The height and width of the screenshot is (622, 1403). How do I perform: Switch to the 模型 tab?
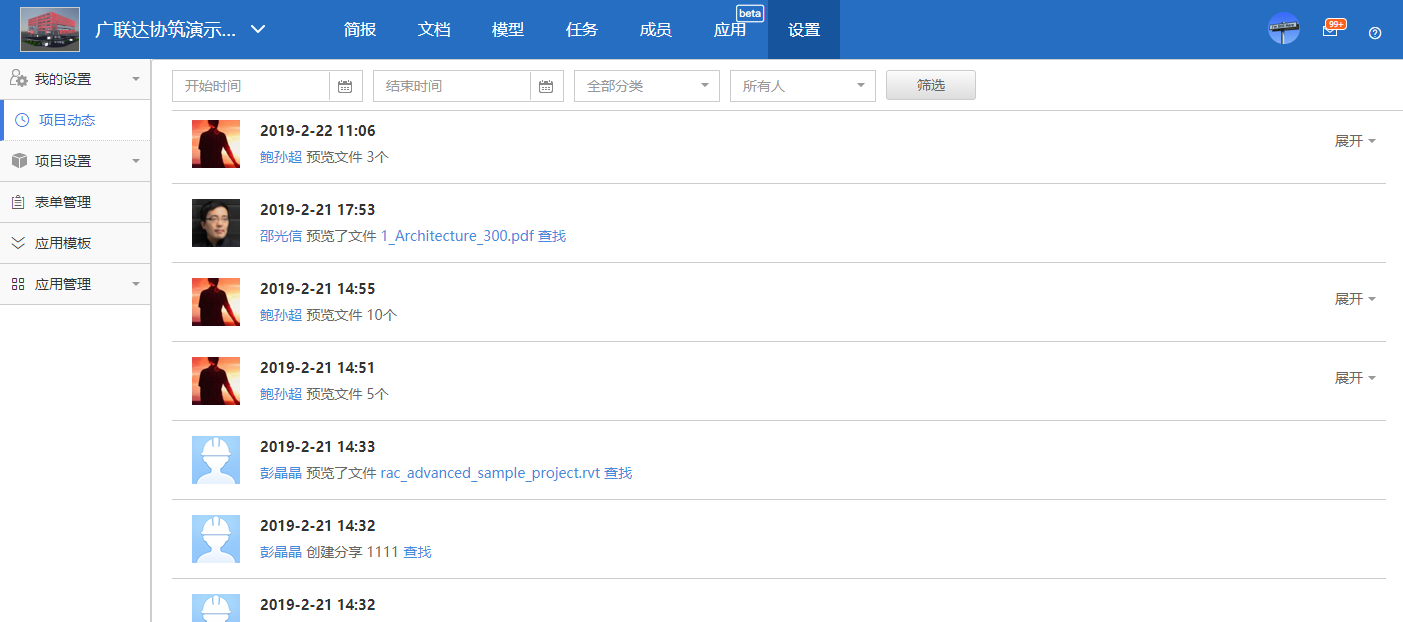[x=508, y=29]
